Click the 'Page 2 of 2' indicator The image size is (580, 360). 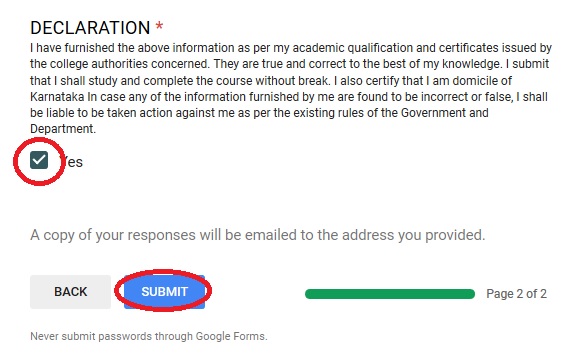coord(516,294)
